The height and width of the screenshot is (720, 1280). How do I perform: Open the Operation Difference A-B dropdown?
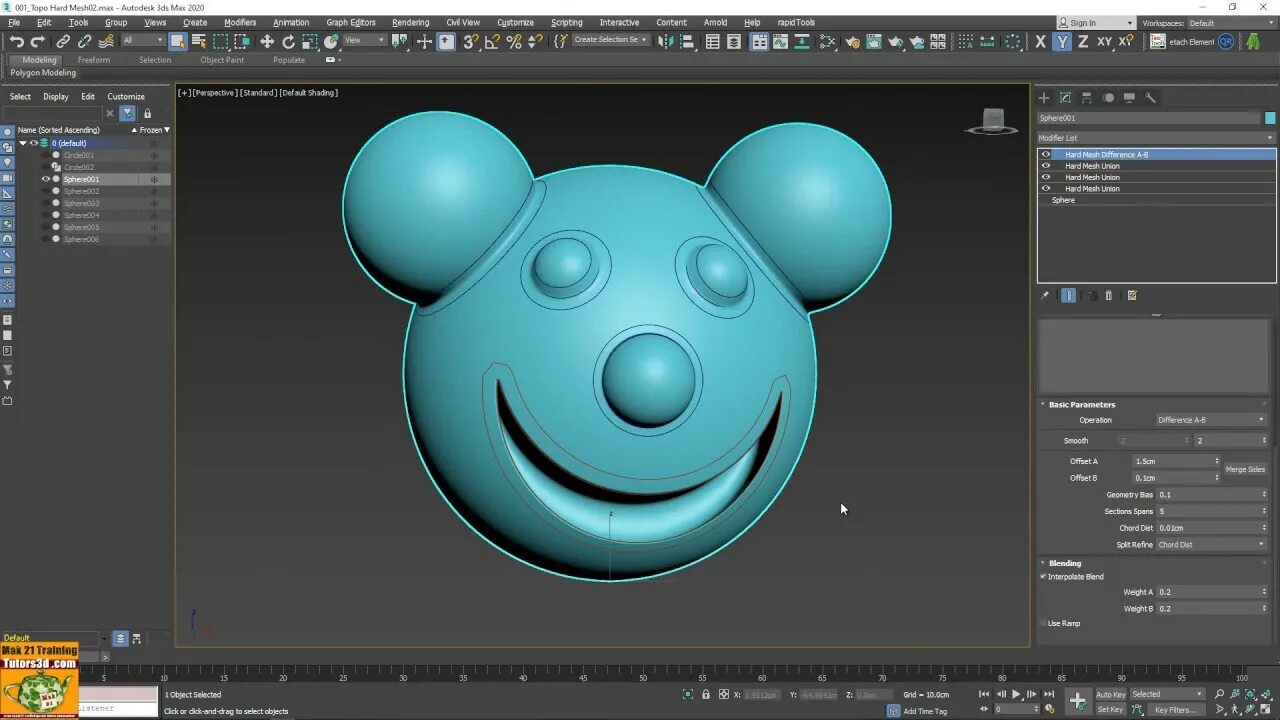coord(1211,420)
